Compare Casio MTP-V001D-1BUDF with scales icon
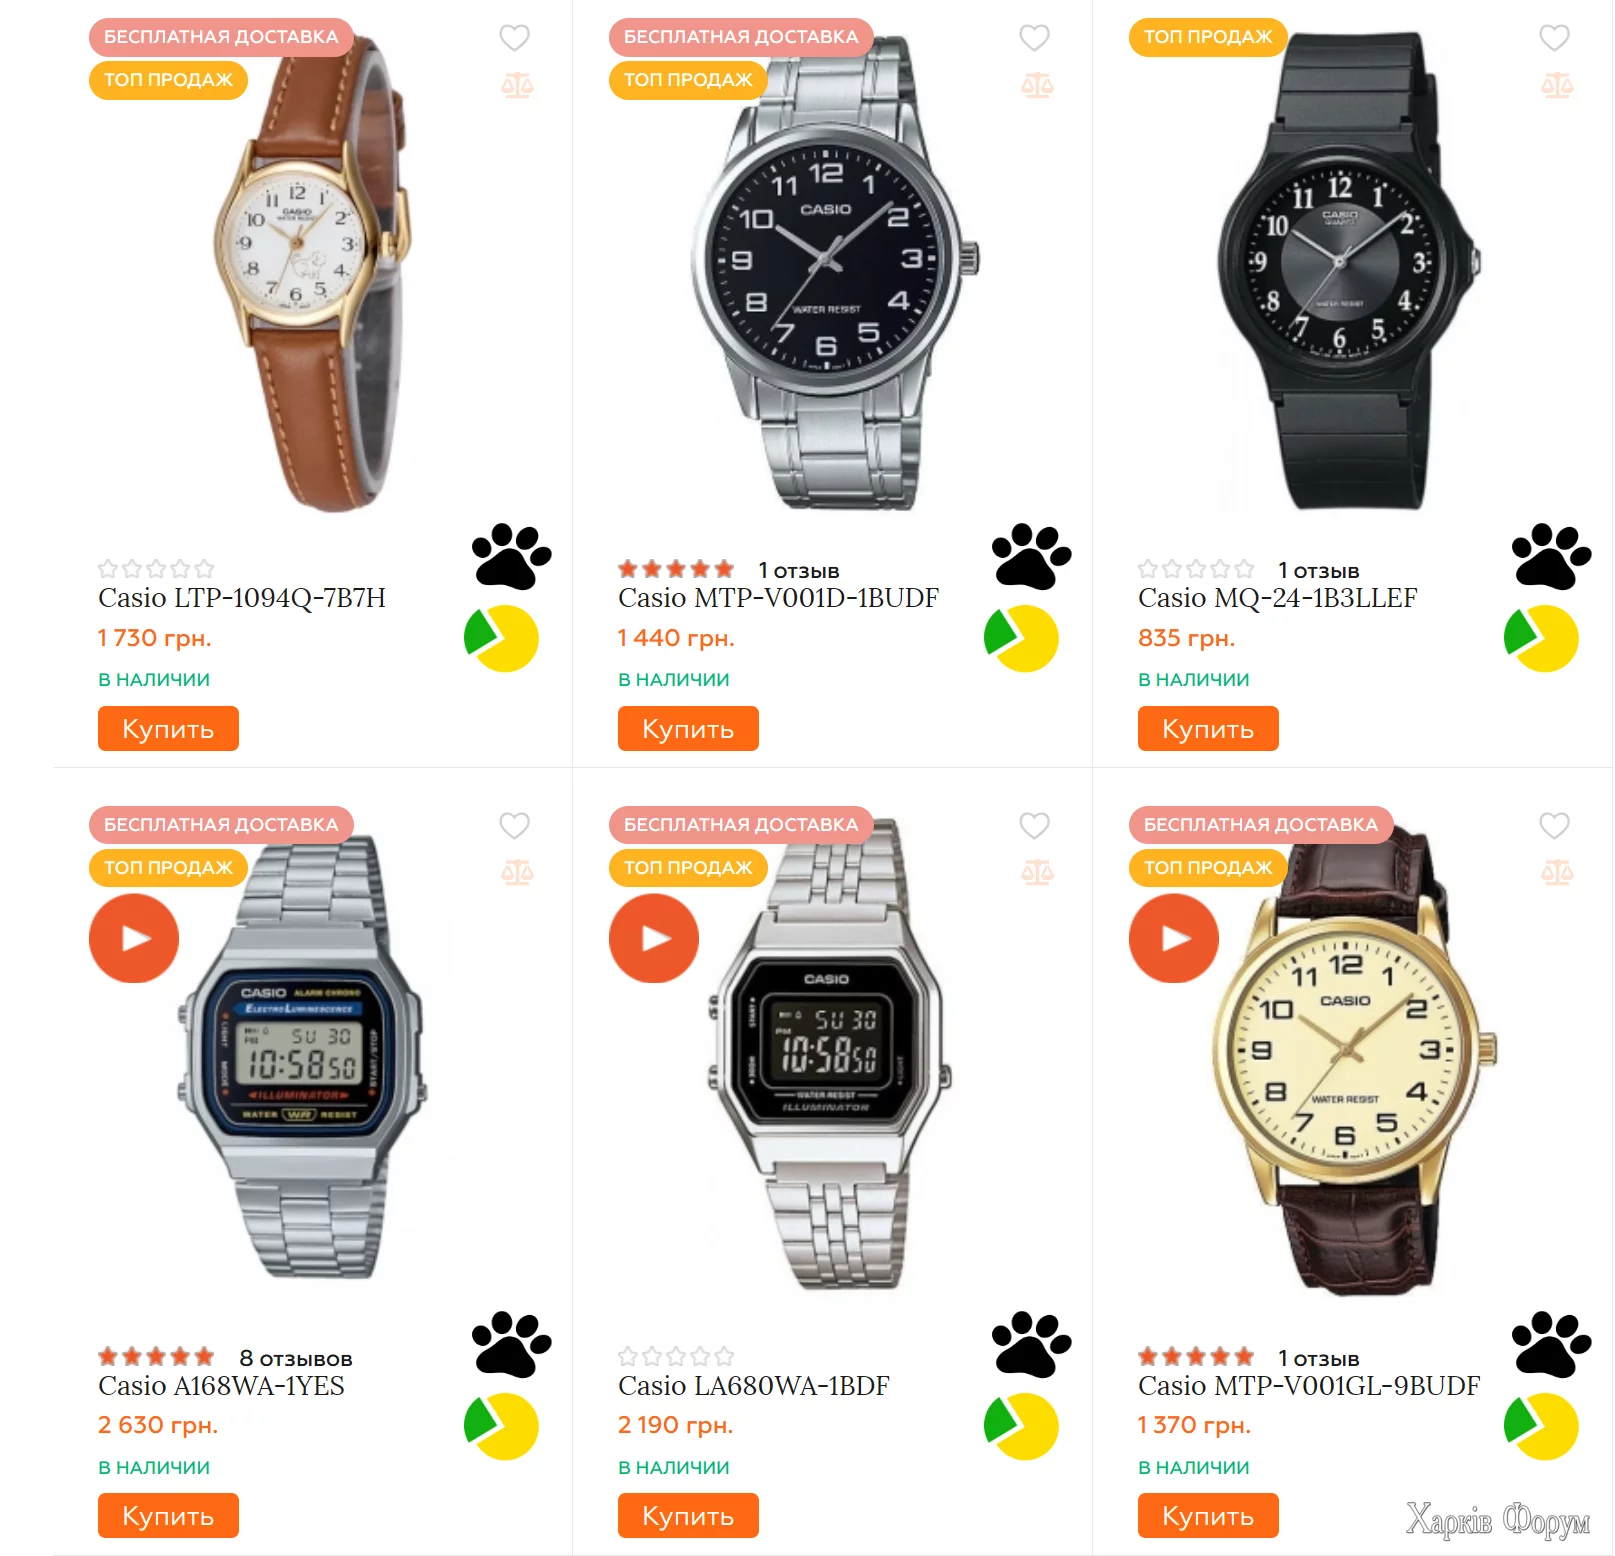 click(x=1037, y=86)
